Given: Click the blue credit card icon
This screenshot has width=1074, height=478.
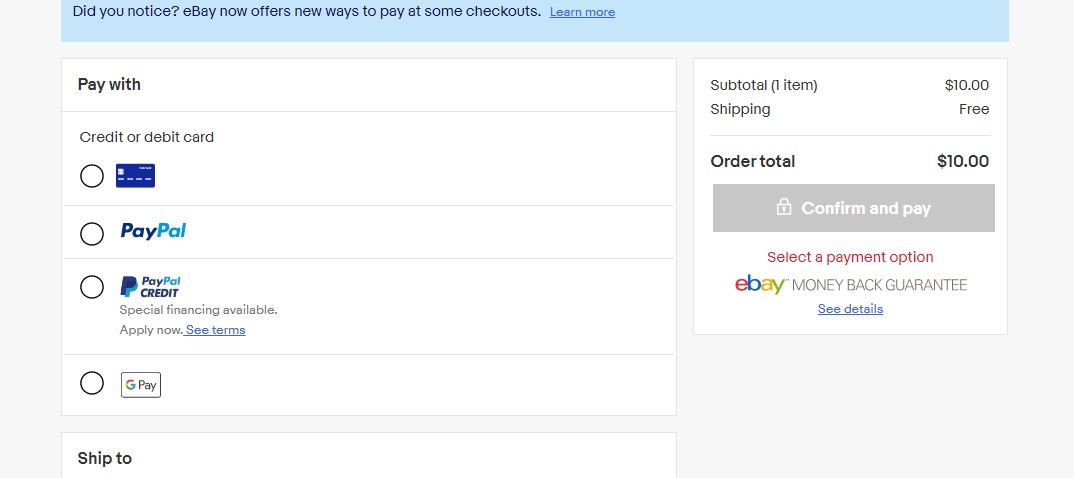Looking at the screenshot, I should tap(135, 176).
